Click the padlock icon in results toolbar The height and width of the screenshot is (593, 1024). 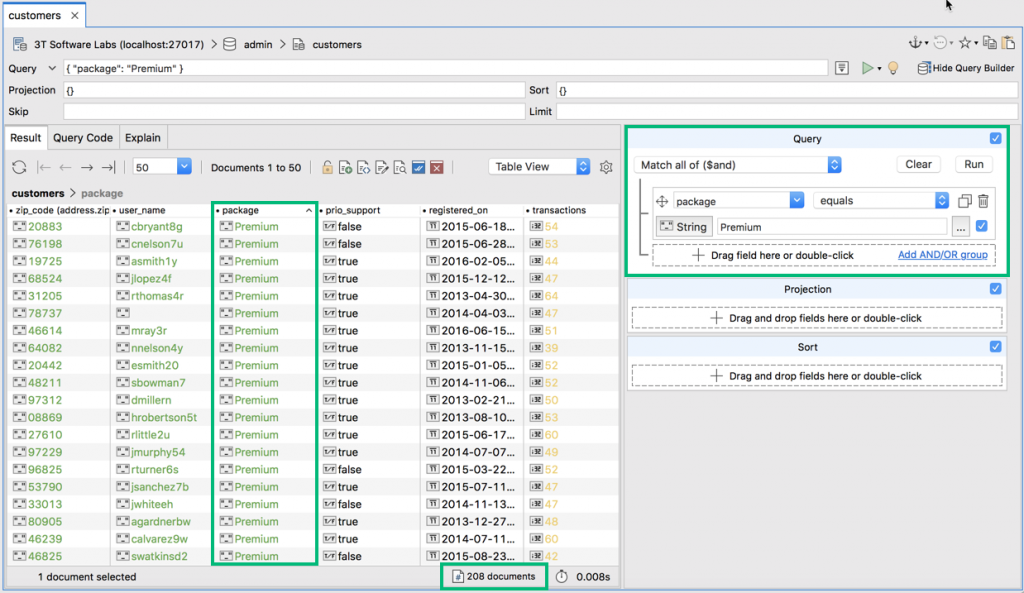pos(327,167)
